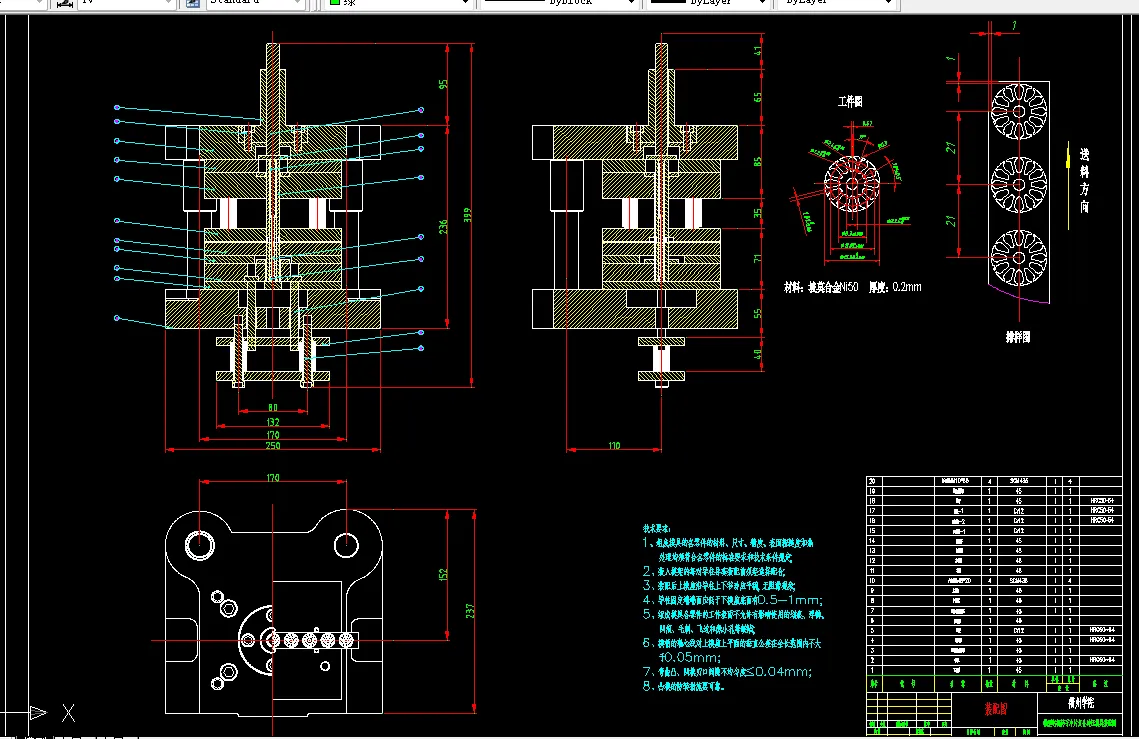Click technical note 8 text line

(x=684, y=686)
